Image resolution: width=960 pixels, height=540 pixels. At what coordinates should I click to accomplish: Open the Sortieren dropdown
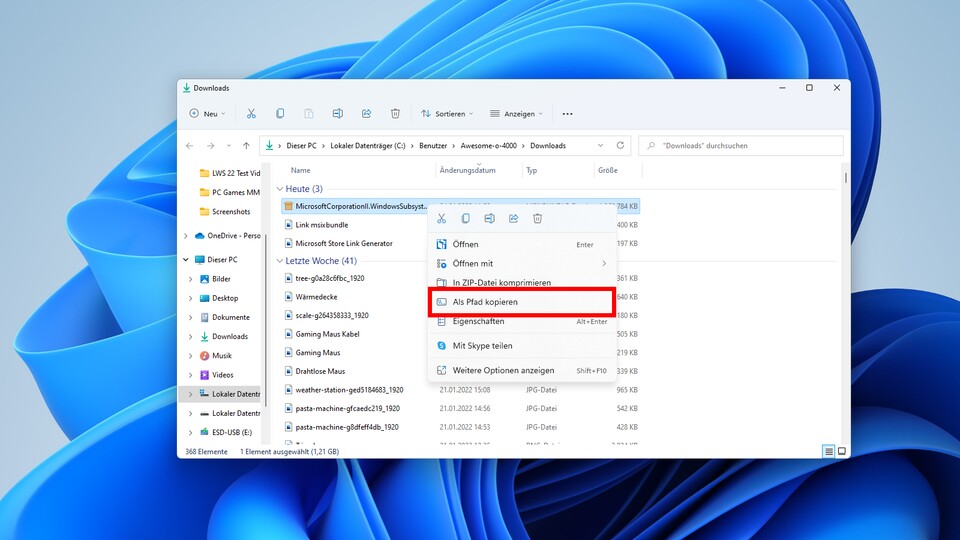445,114
